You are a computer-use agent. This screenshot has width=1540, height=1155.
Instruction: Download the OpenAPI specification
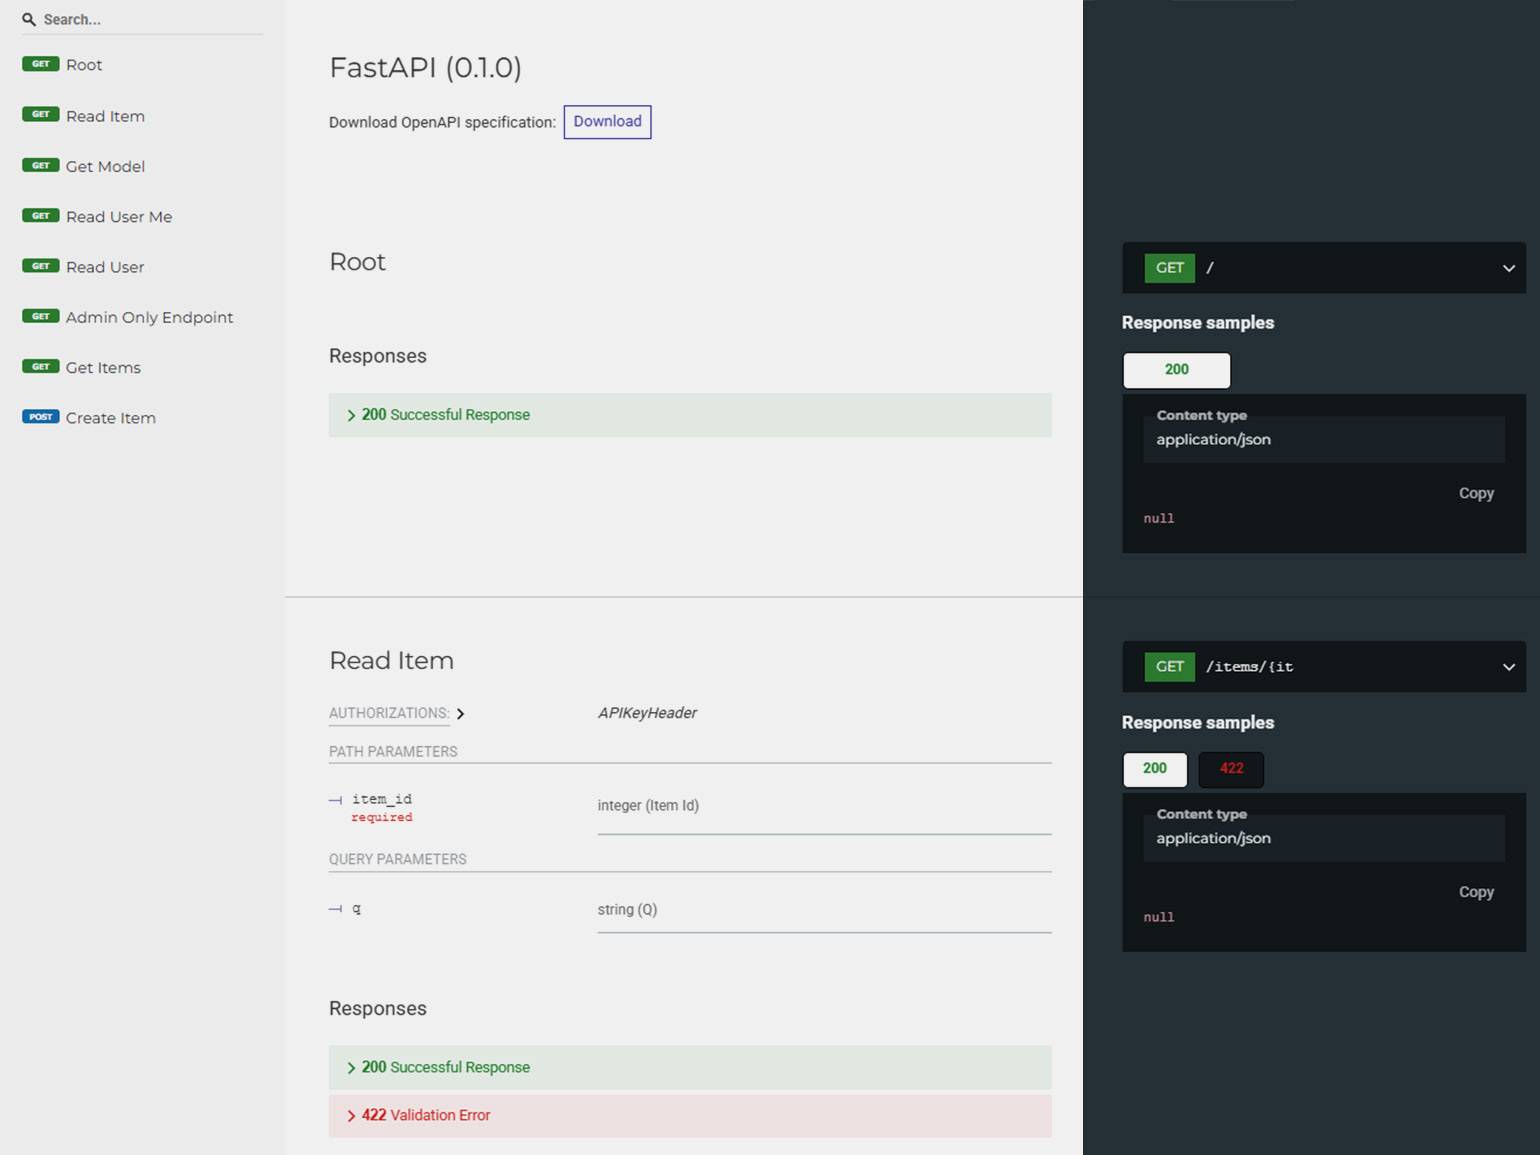click(607, 122)
